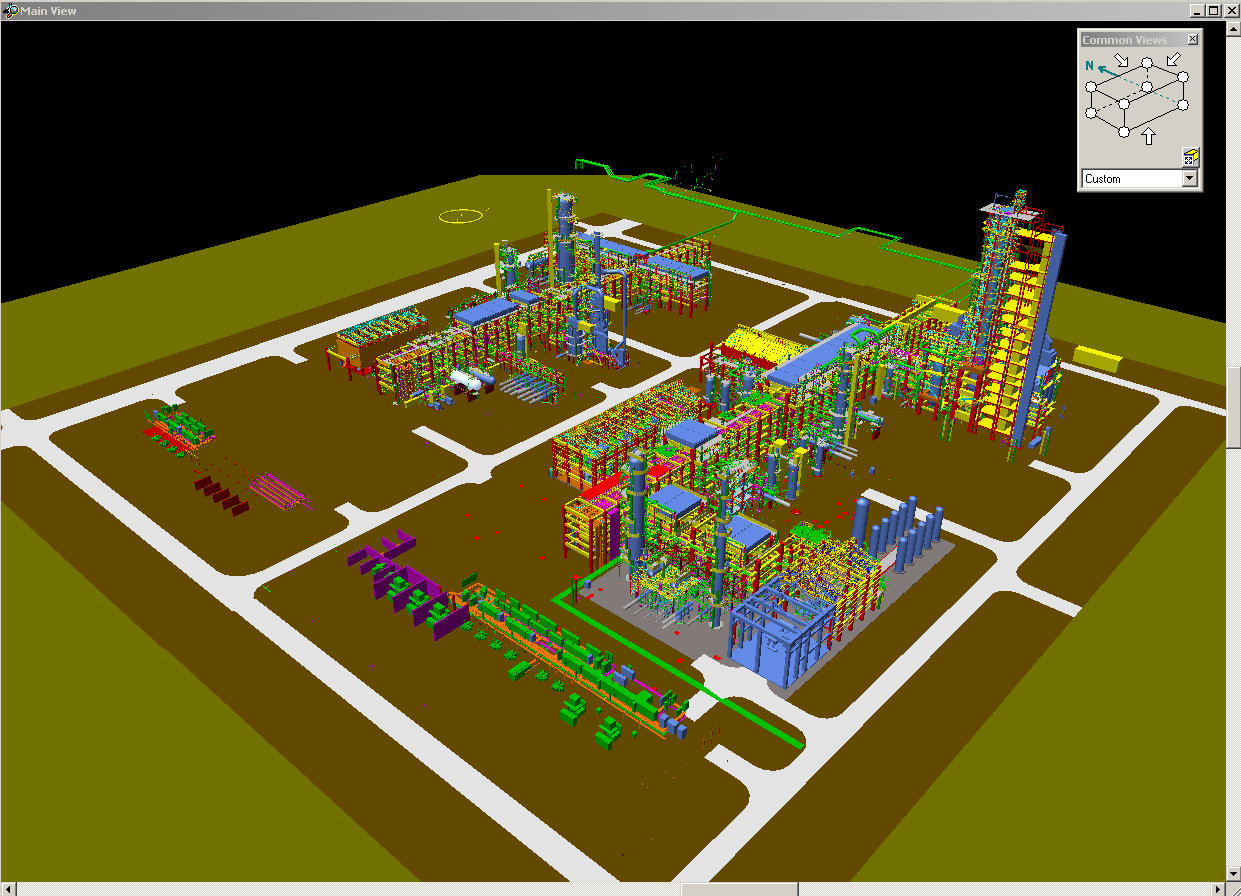This screenshot has width=1241, height=896.
Task: Close the Common Views panel
Action: 1192,40
